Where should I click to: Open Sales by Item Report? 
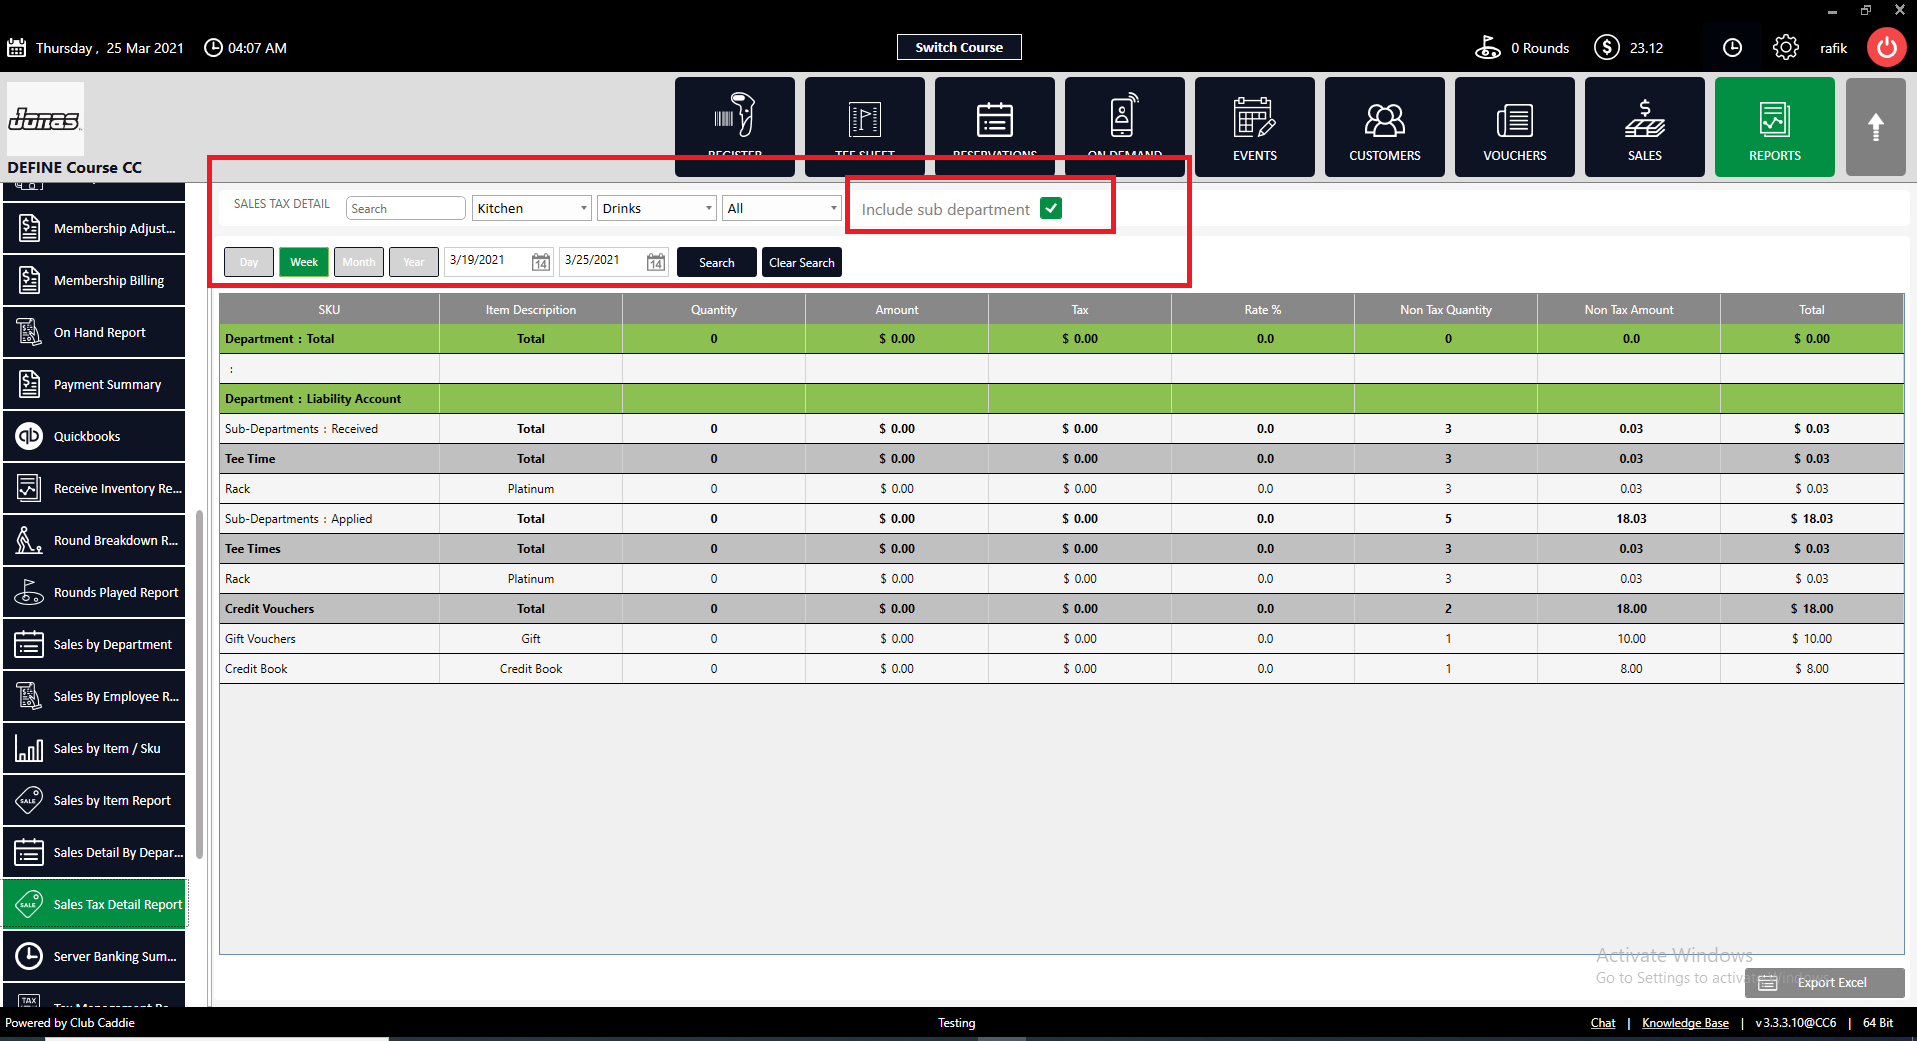pyautogui.click(x=94, y=800)
